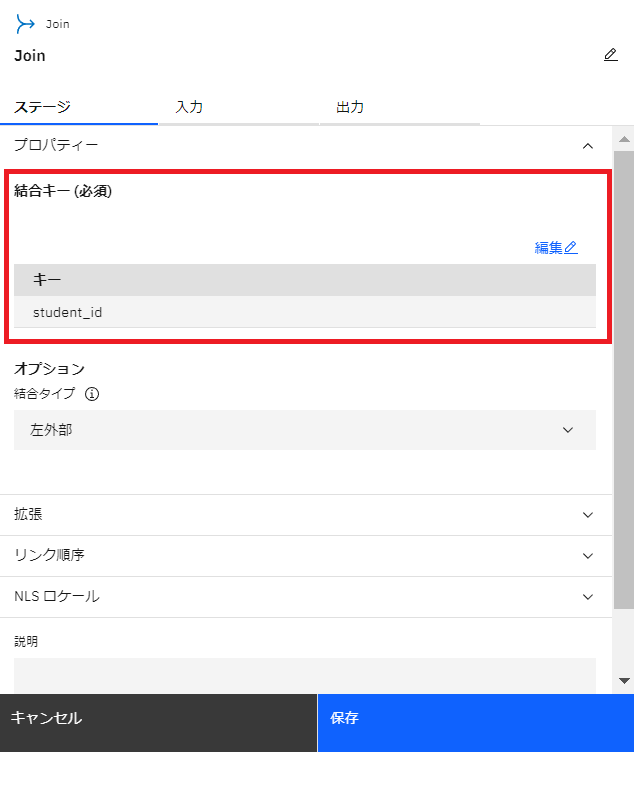This screenshot has height=785, width=634.
Task: Open the 結合タイプ dropdown showing 左外部
Action: [x=304, y=430]
